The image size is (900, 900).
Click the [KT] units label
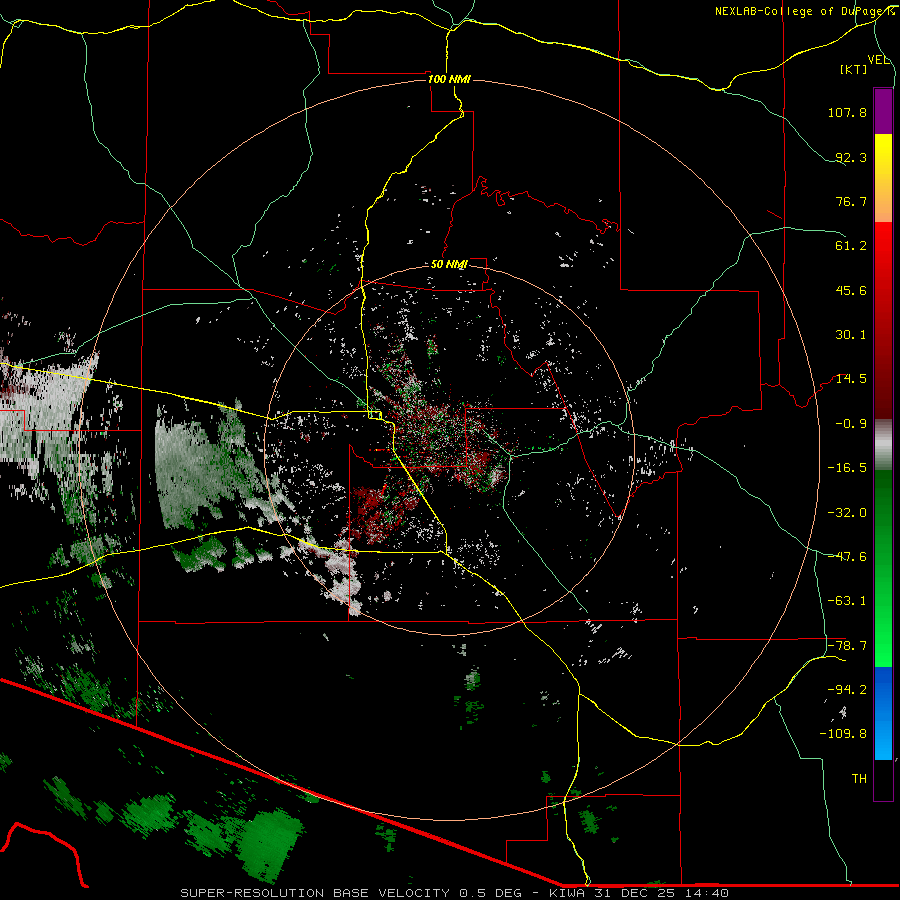tap(854, 69)
